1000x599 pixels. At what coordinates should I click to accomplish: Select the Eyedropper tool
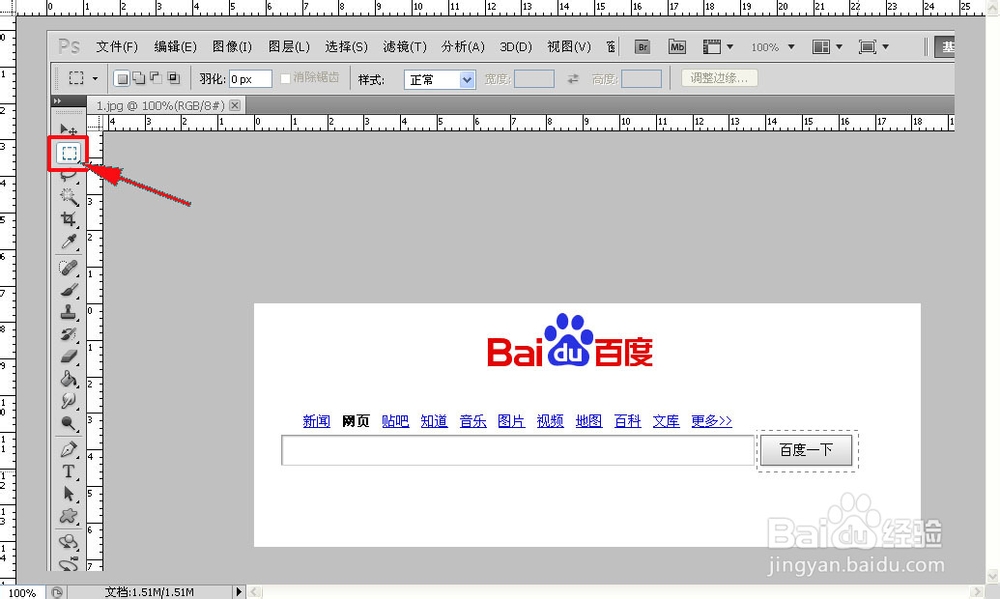click(69, 241)
